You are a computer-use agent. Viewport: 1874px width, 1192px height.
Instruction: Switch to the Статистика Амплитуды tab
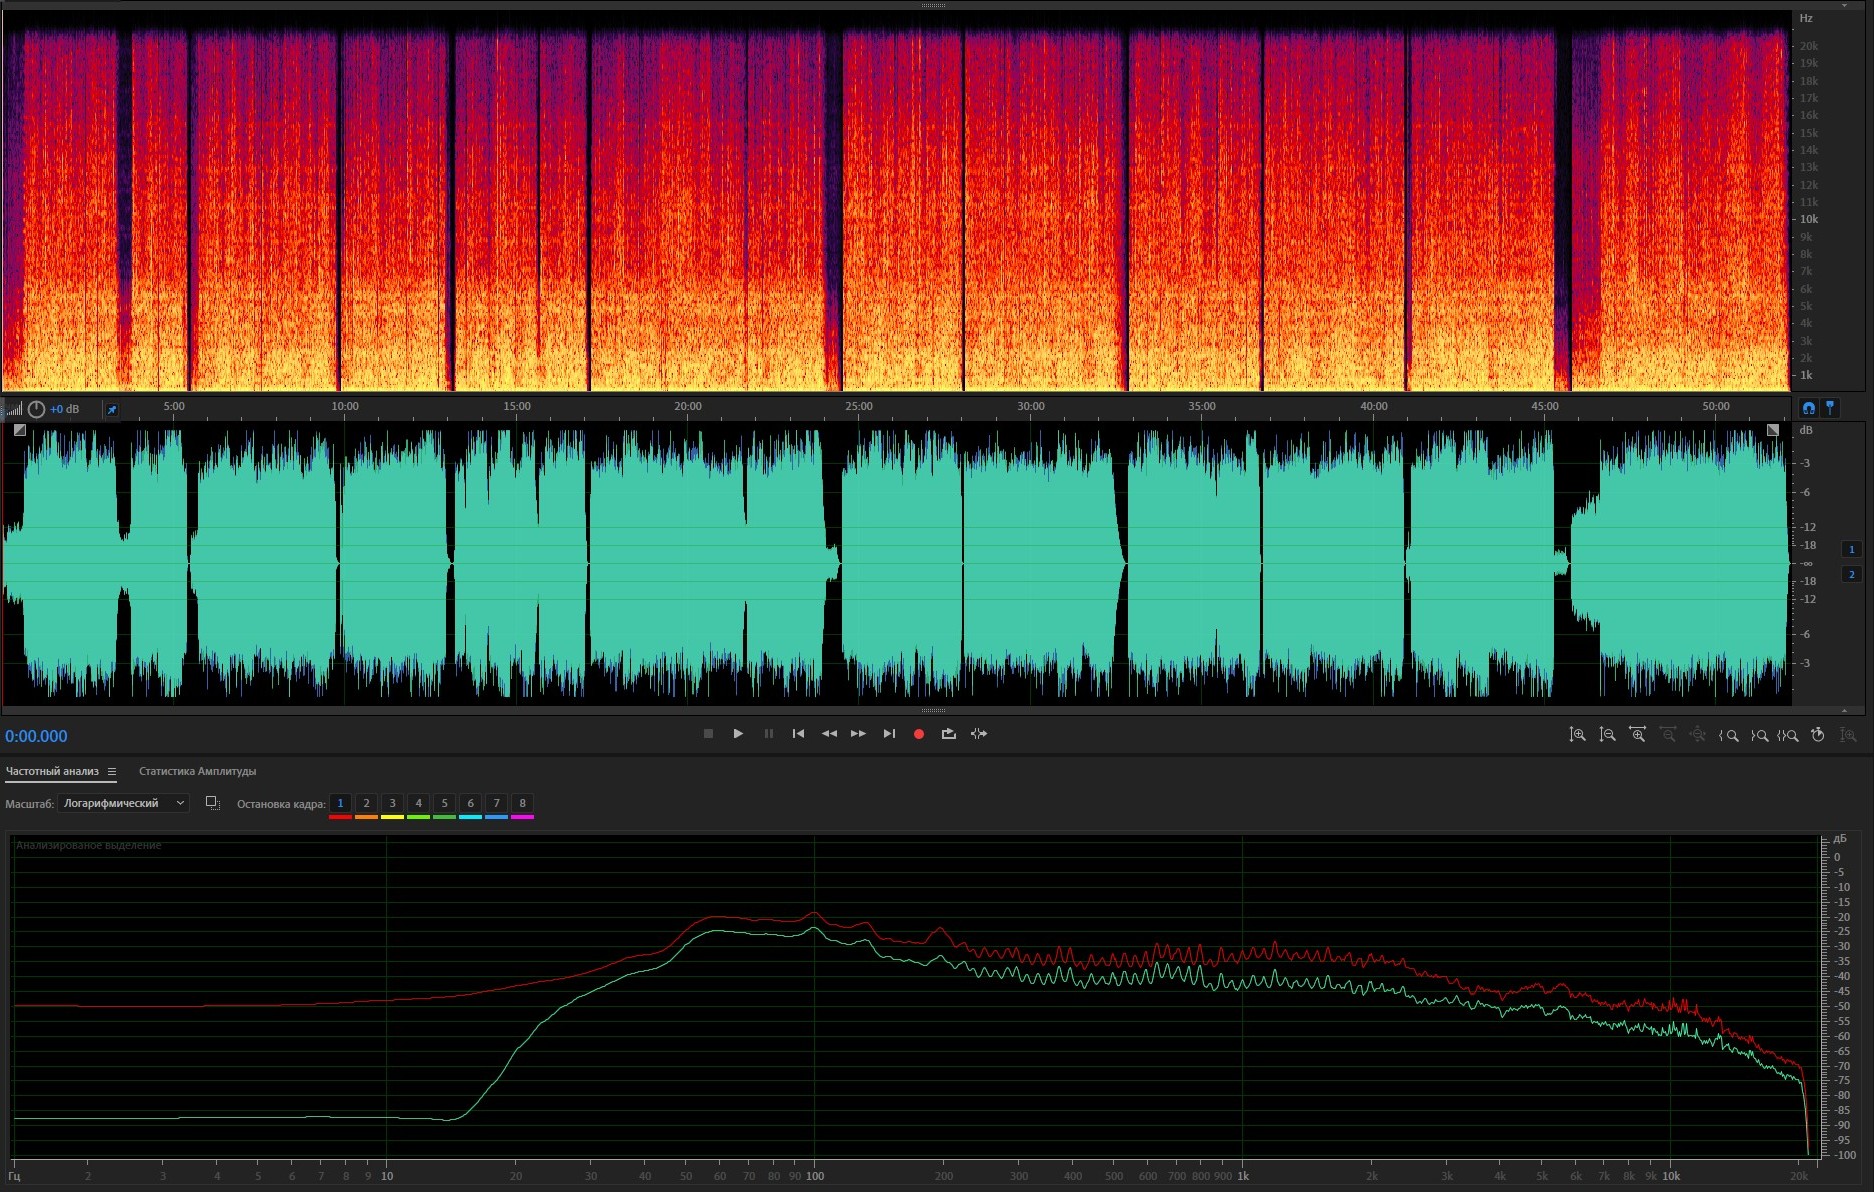click(197, 771)
